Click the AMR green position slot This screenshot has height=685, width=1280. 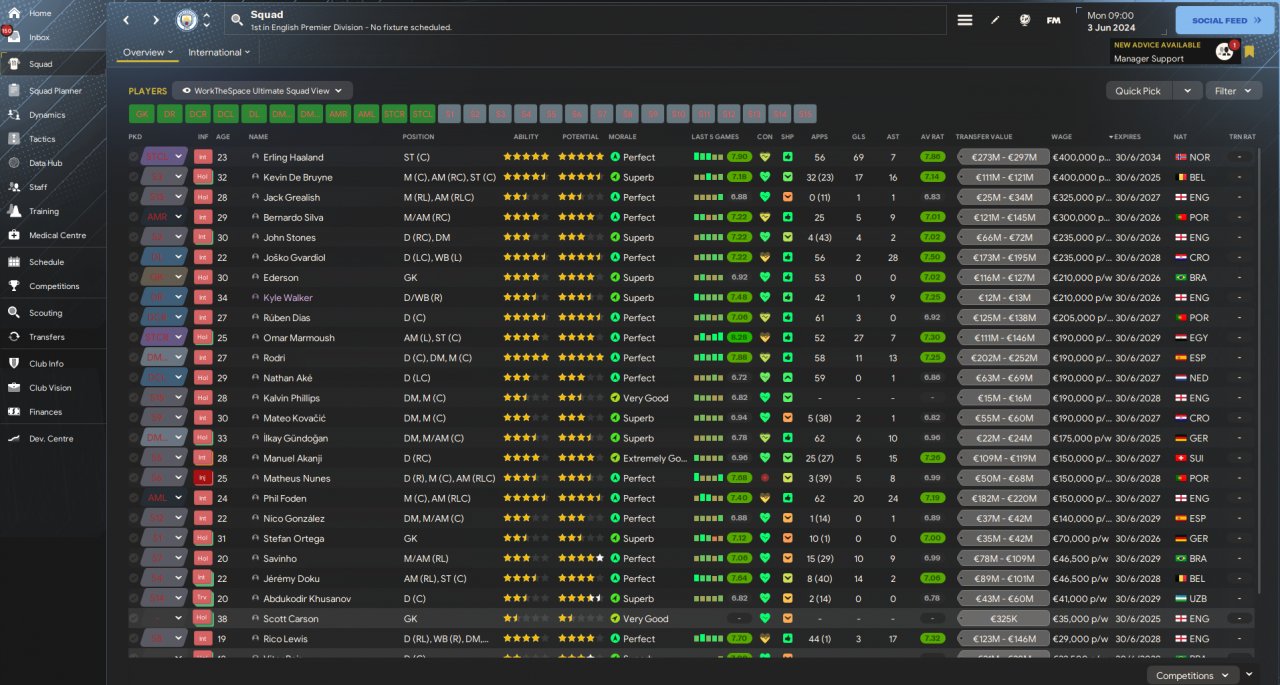click(x=338, y=114)
